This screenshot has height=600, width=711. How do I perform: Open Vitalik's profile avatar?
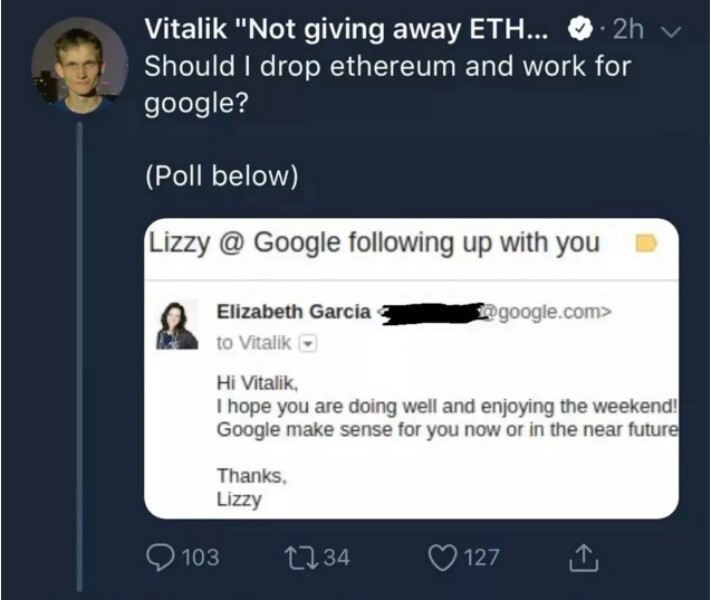coord(79,70)
